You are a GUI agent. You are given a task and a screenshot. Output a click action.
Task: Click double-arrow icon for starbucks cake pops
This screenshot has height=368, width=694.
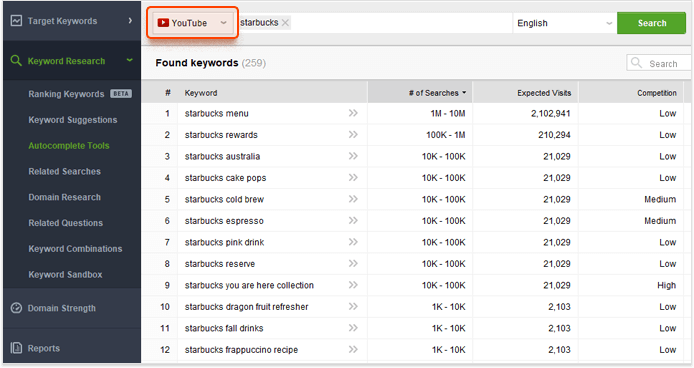tap(353, 177)
